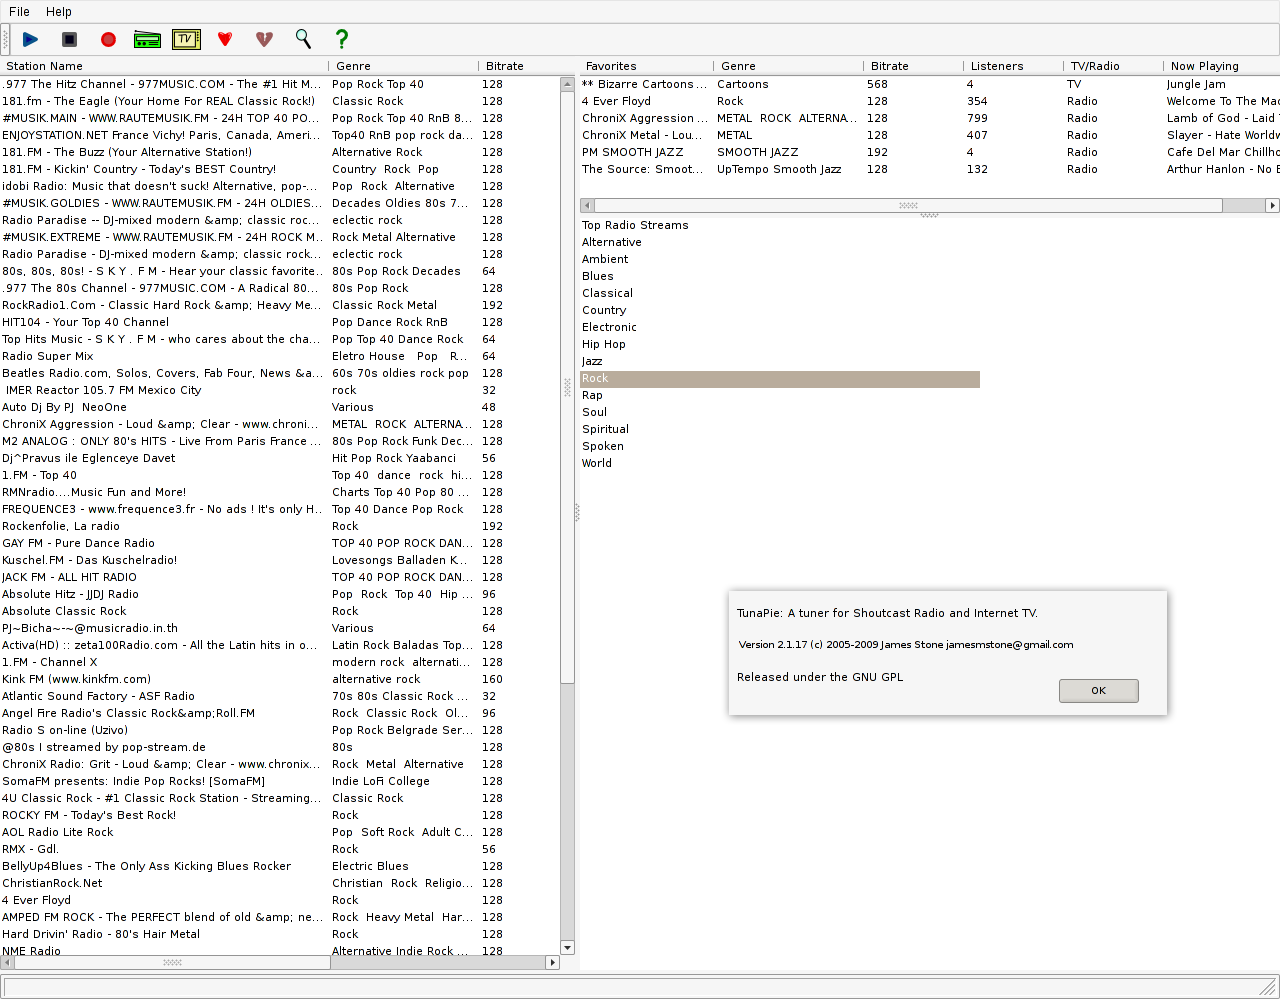
Task: Click the red heart add favorite icon
Action: 225,39
